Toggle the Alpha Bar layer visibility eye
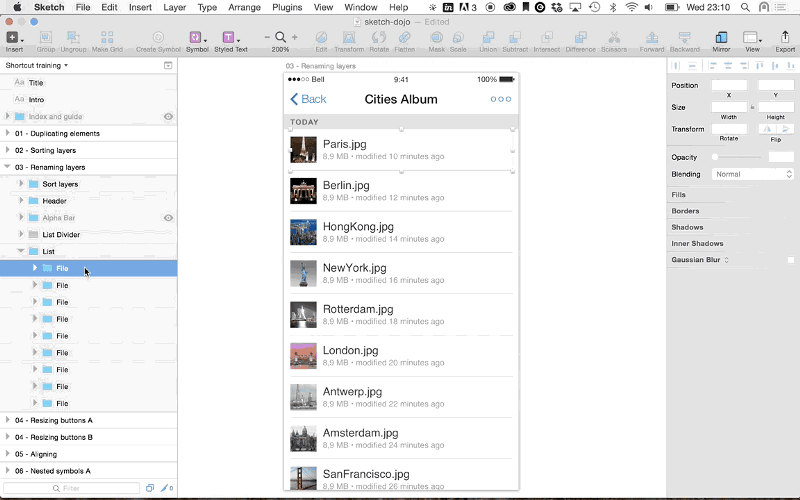800x500 pixels. tap(168, 218)
